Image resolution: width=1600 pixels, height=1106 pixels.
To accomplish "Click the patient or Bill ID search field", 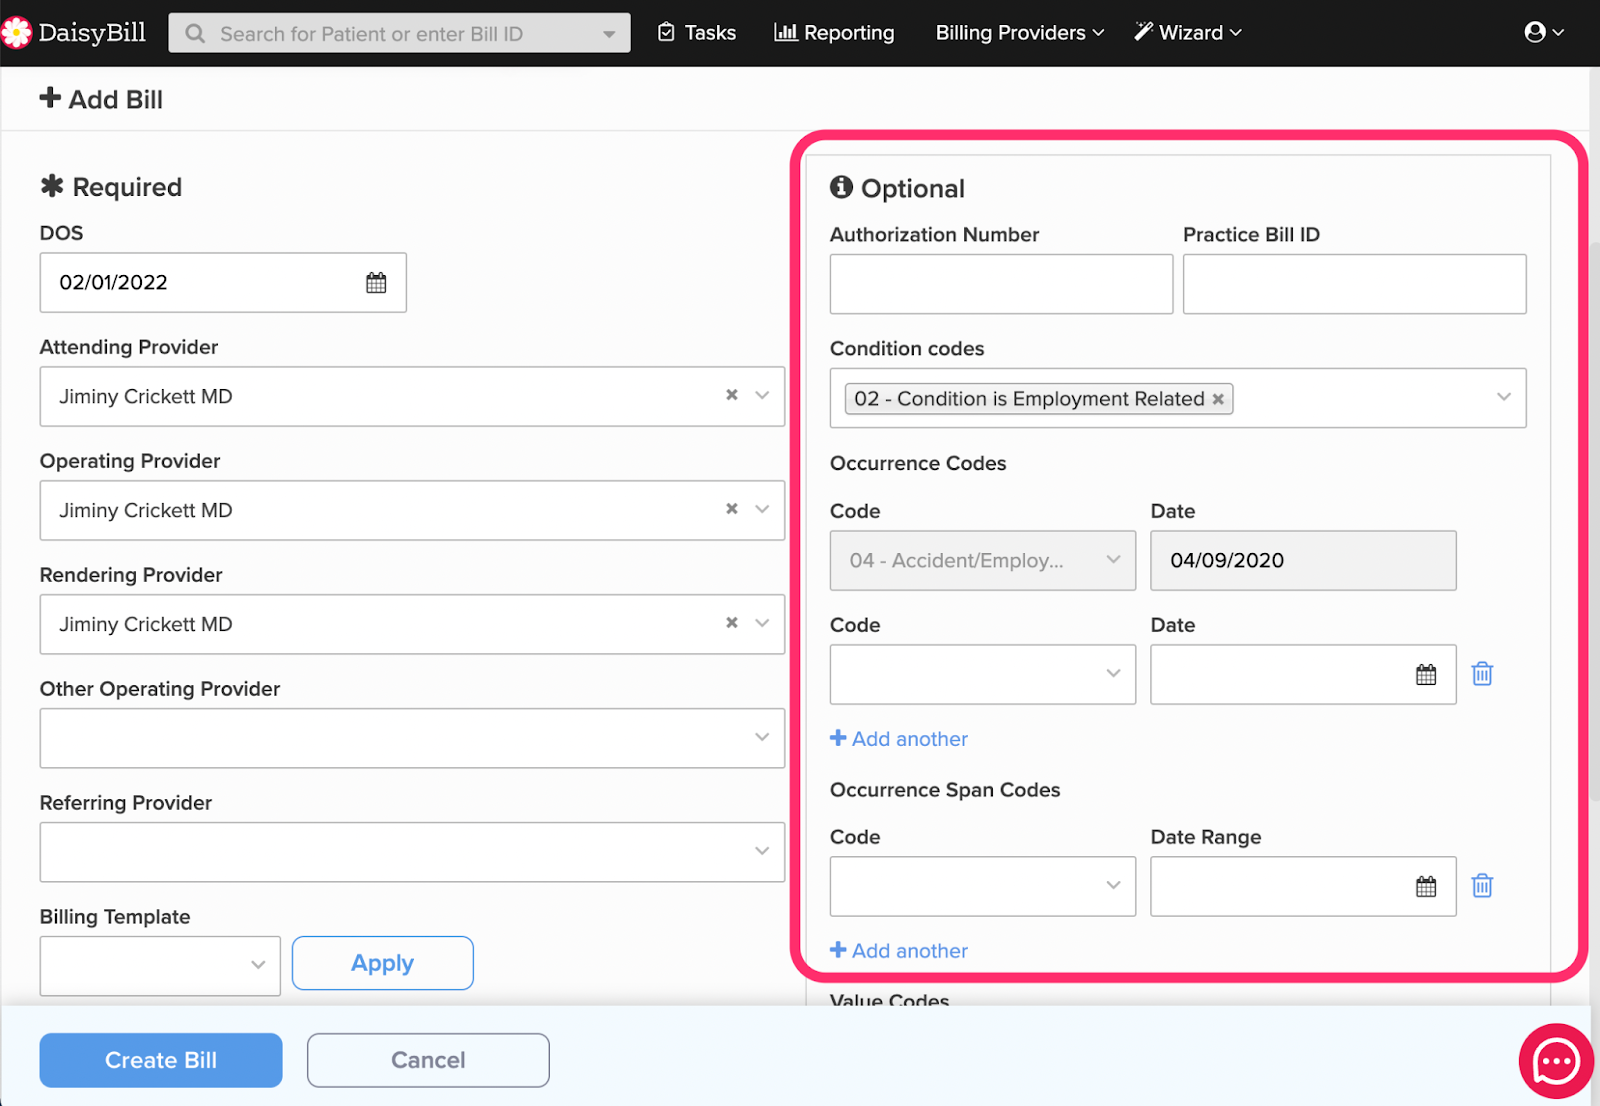I will (x=400, y=34).
